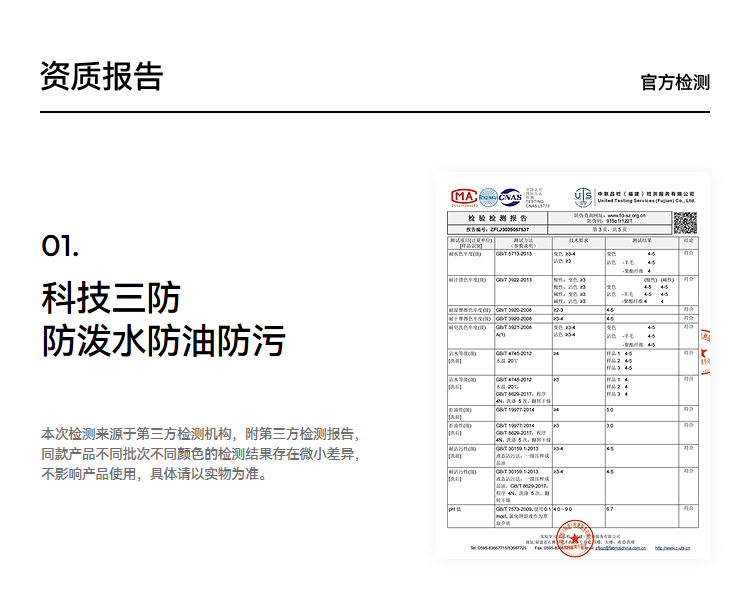
Task: Click the 防泼水防油防污 headline
Action: click(163, 341)
